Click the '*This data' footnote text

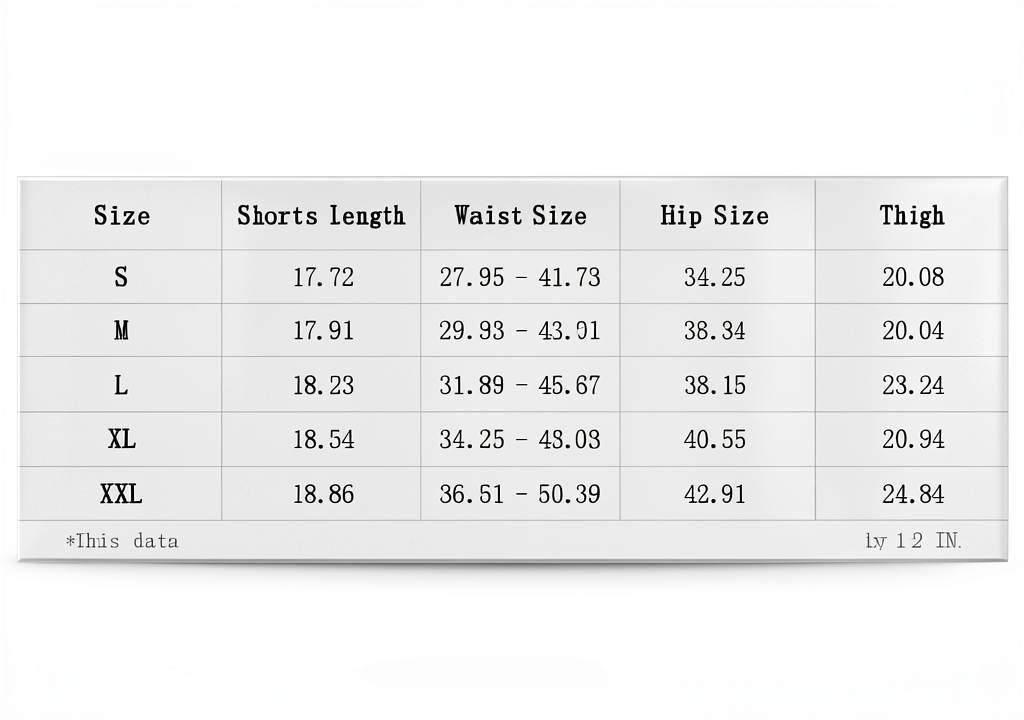click(122, 541)
